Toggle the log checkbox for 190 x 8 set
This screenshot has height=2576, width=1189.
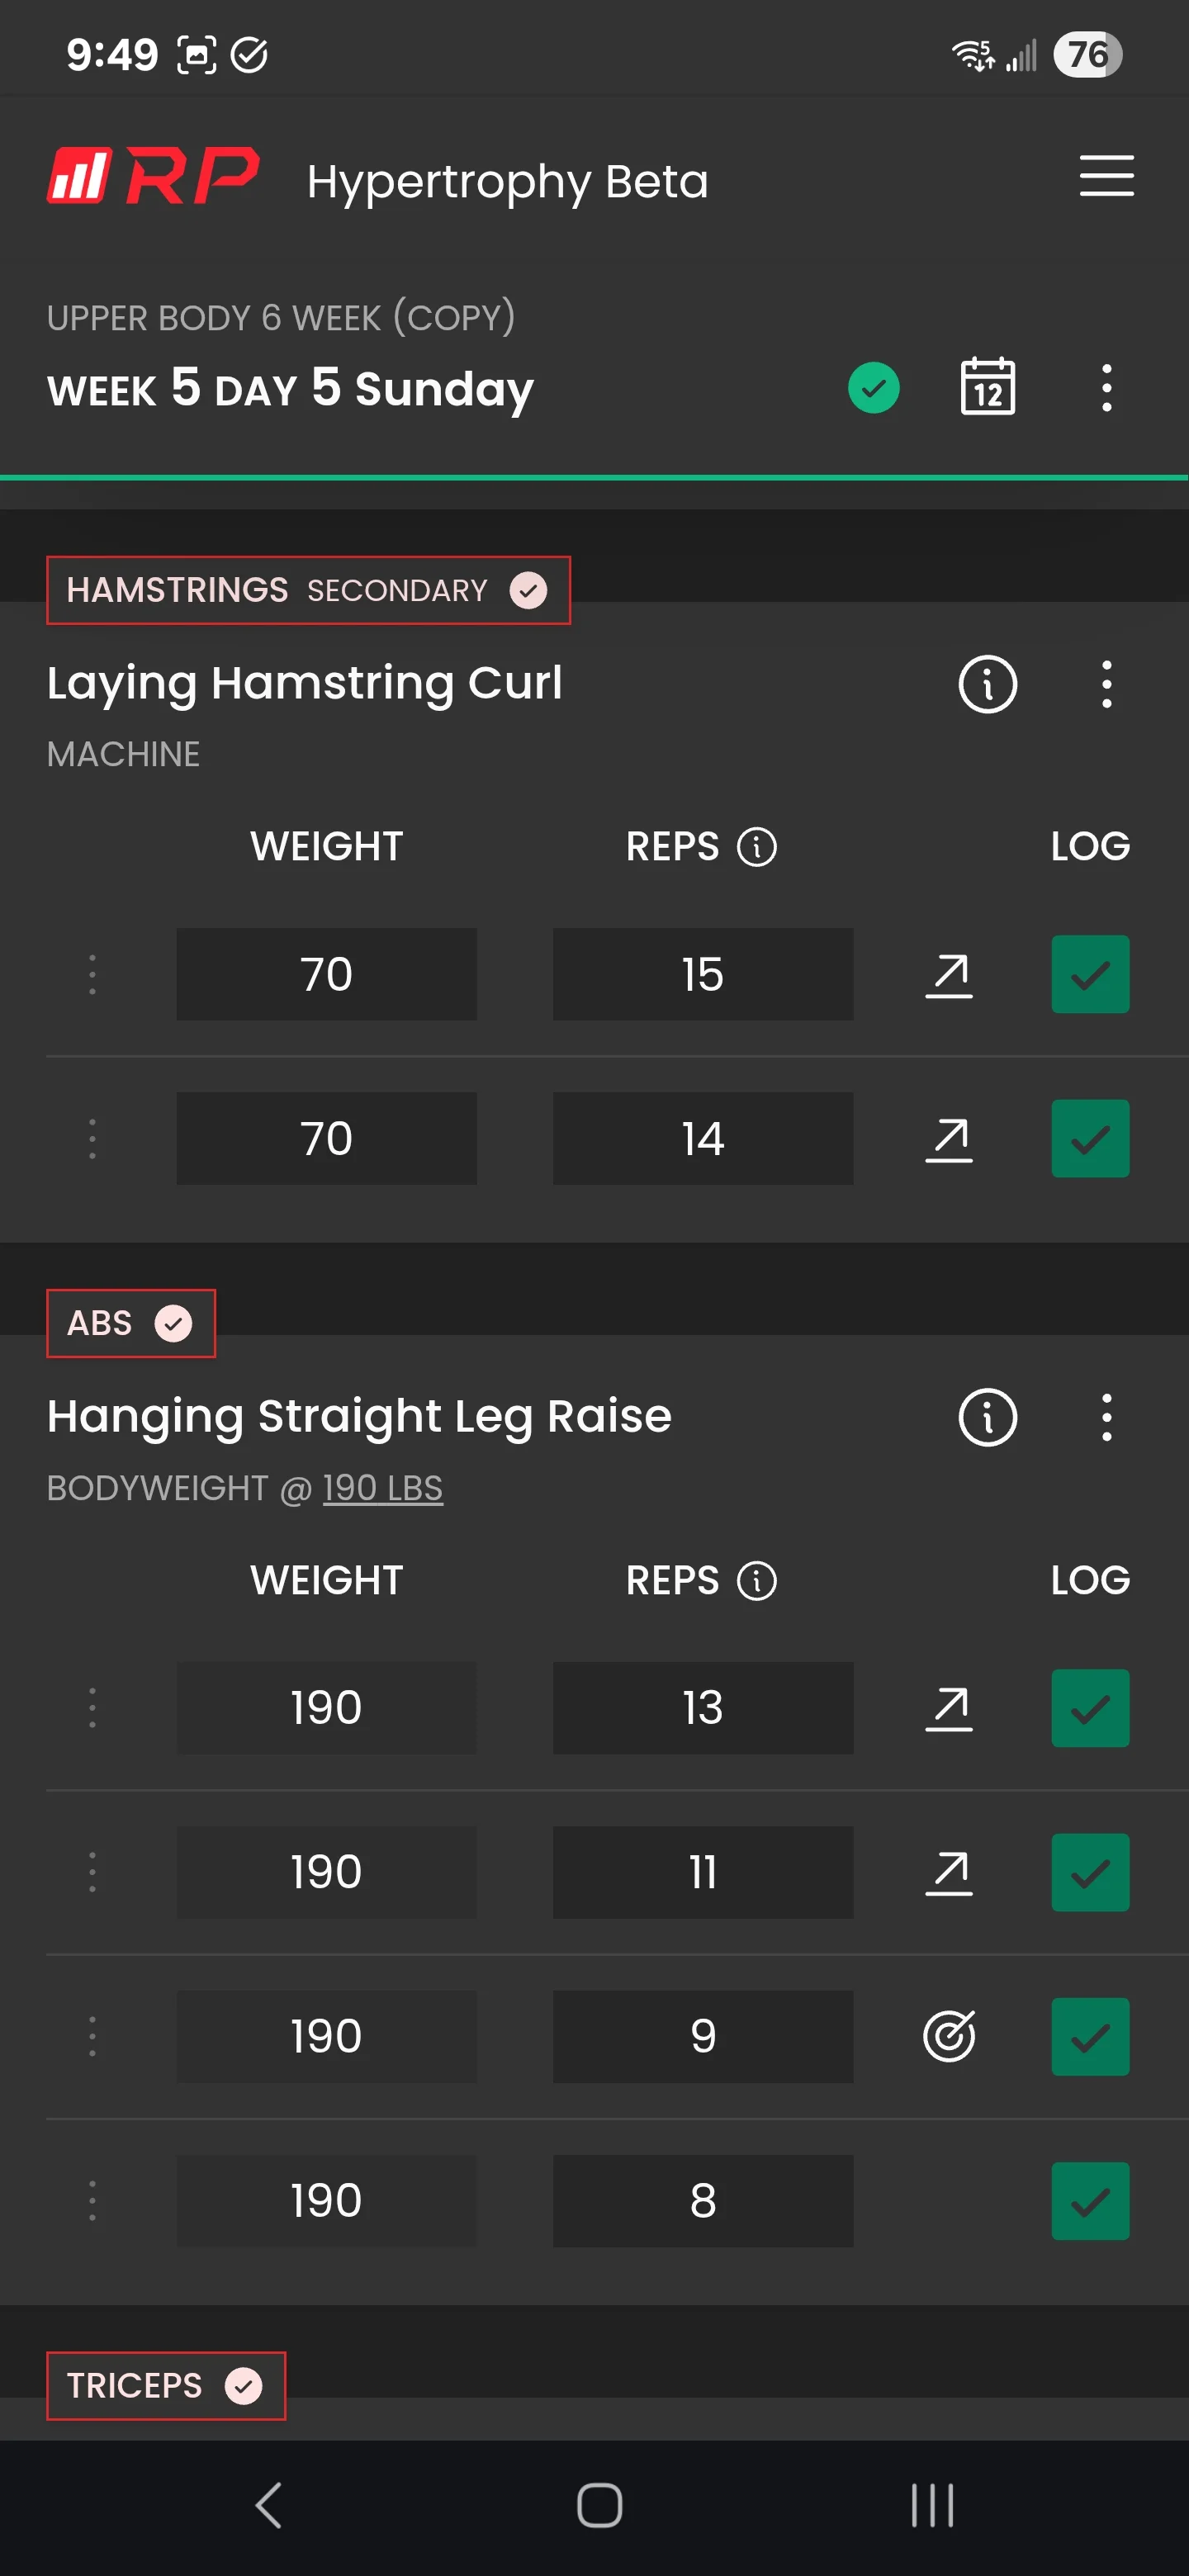point(1090,2200)
